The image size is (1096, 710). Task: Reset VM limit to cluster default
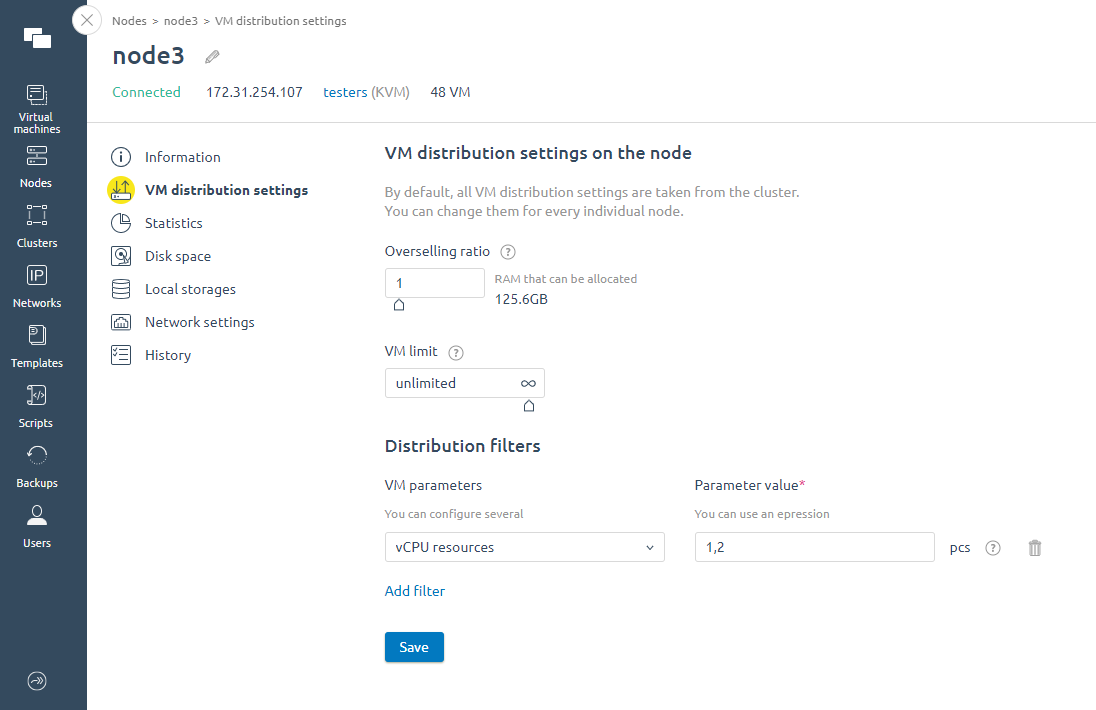tap(529, 406)
